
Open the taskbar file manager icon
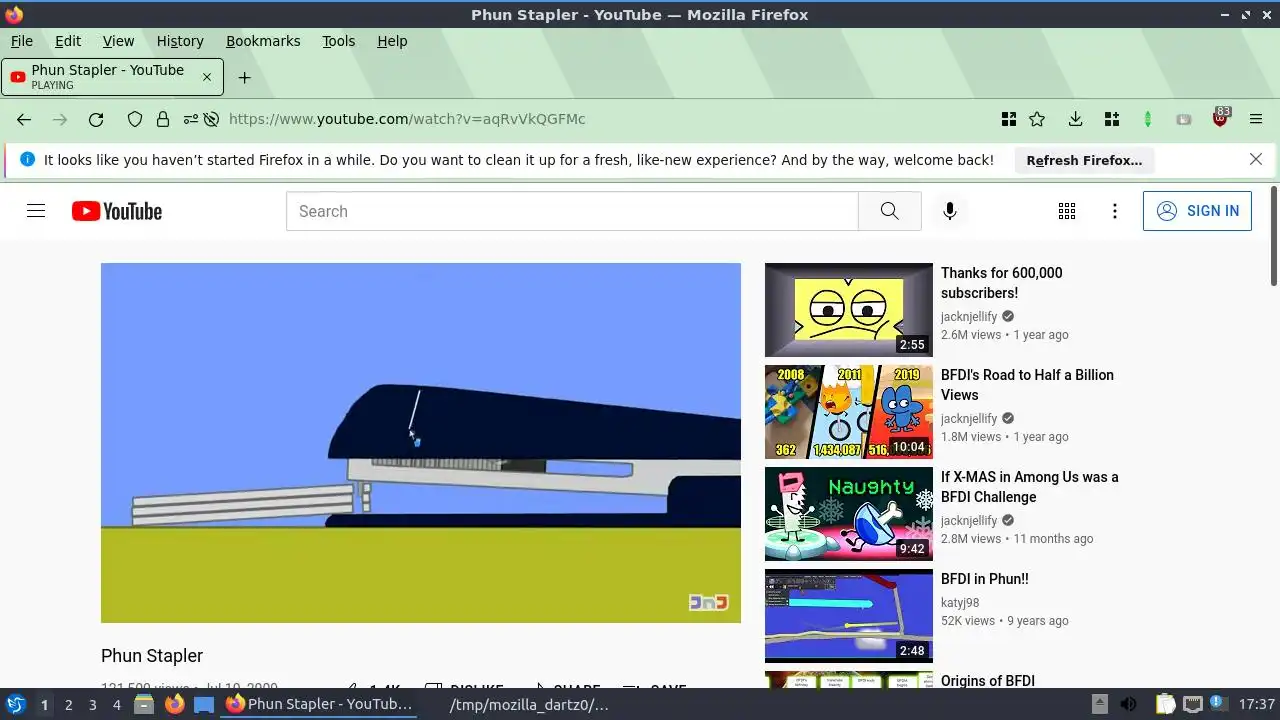click(144, 704)
